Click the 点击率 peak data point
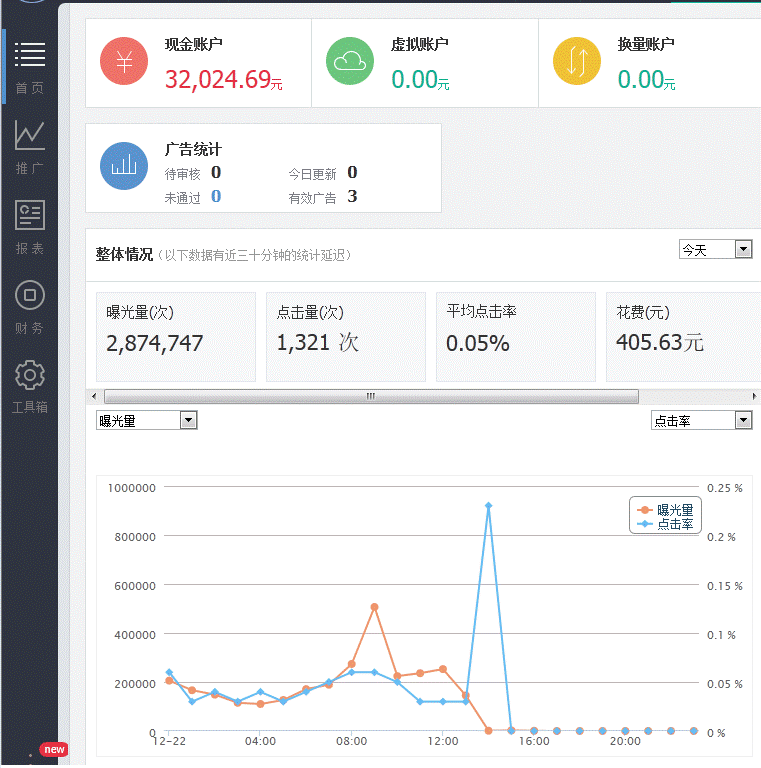The image size is (761, 768). [x=488, y=506]
